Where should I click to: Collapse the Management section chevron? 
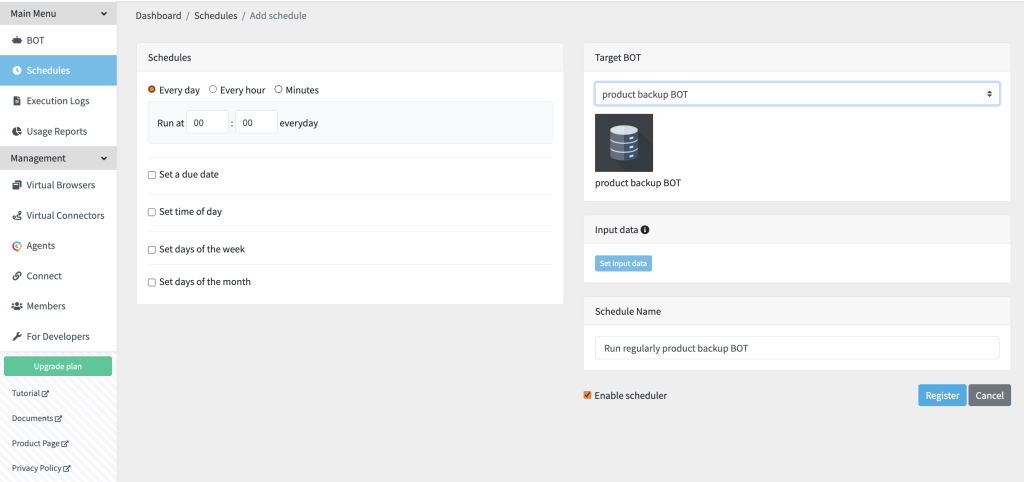[x=104, y=158]
